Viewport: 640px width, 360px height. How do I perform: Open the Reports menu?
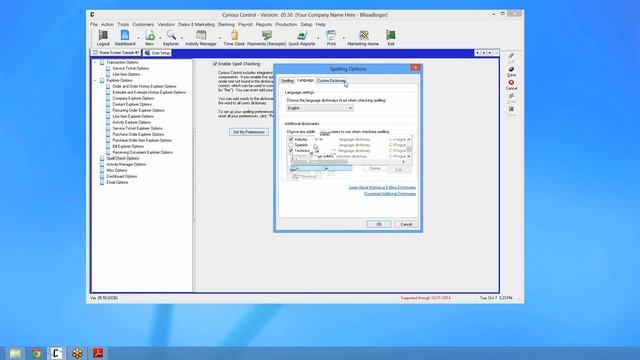pyautogui.click(x=264, y=24)
